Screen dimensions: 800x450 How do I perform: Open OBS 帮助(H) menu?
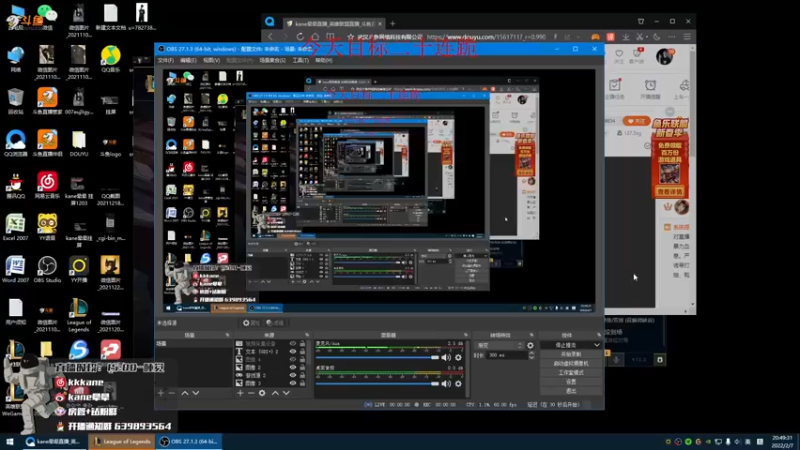coord(323,60)
